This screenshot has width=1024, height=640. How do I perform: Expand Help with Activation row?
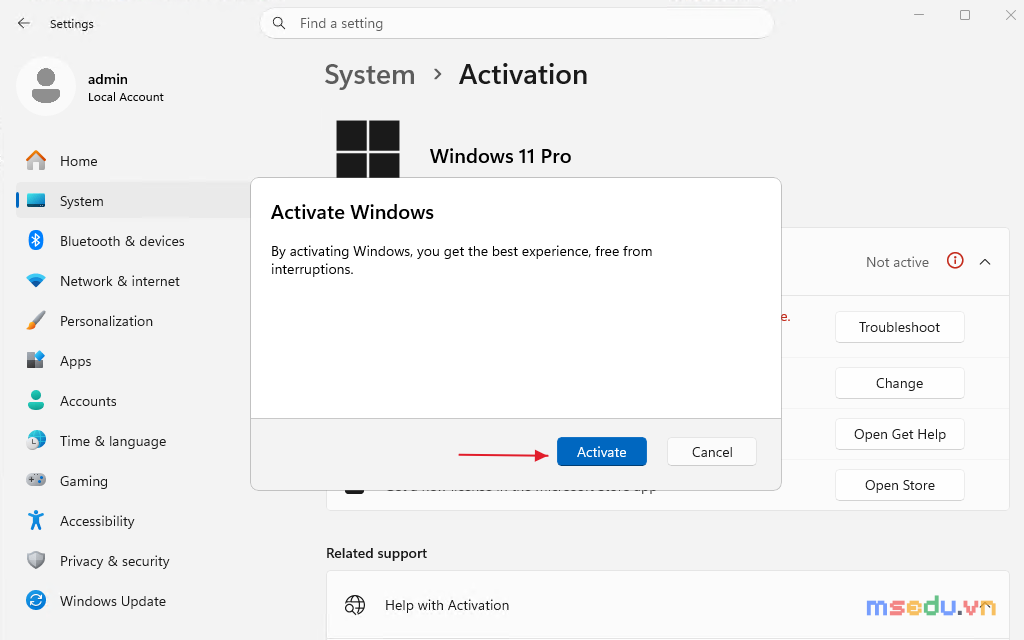point(667,605)
